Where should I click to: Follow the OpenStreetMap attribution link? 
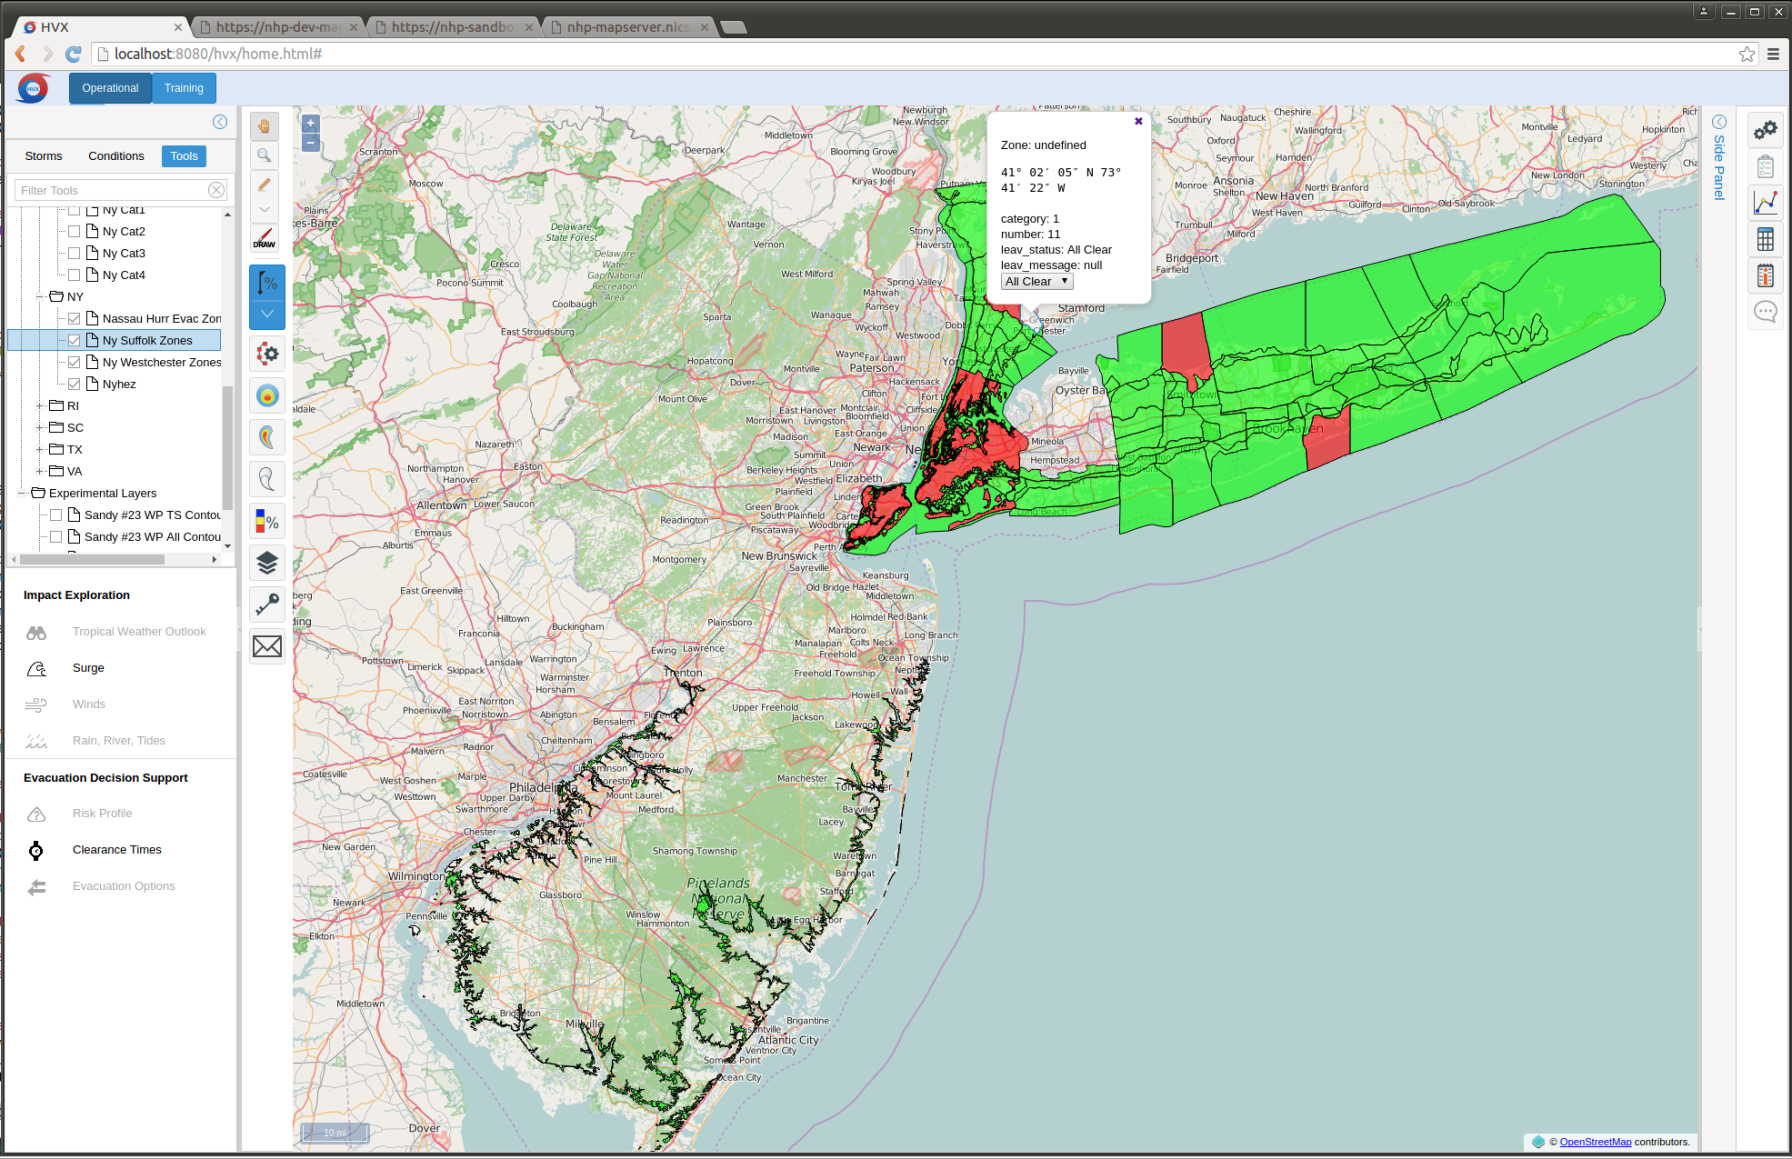[x=1595, y=1142]
